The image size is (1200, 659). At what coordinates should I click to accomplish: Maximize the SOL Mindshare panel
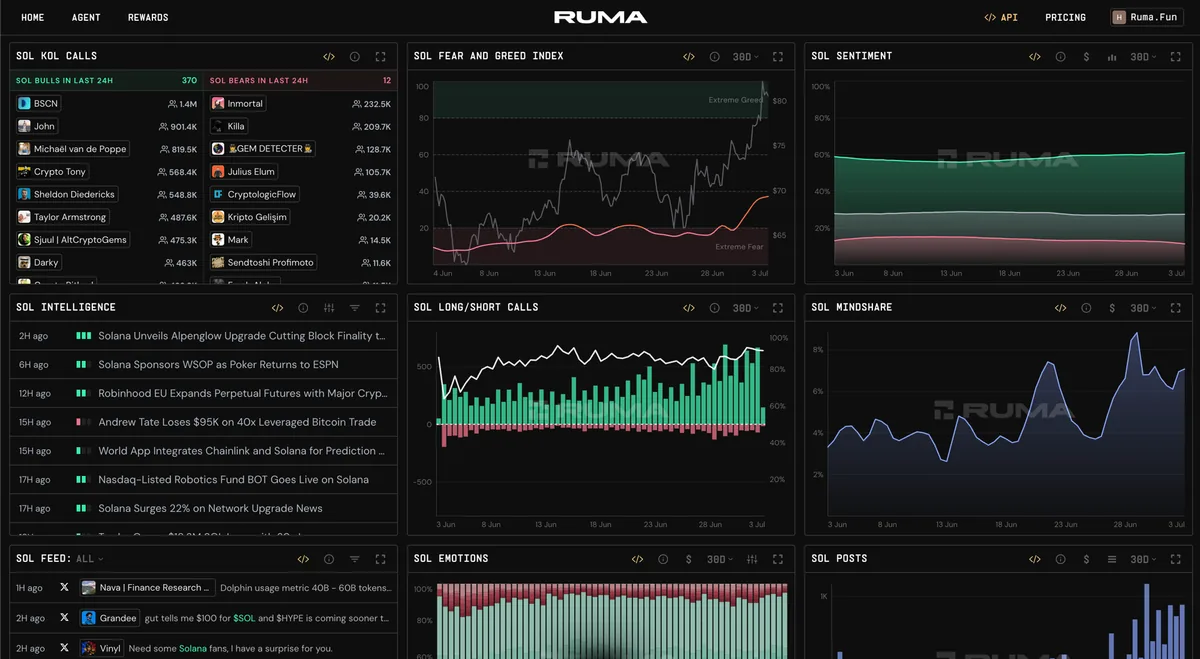tap(1176, 308)
